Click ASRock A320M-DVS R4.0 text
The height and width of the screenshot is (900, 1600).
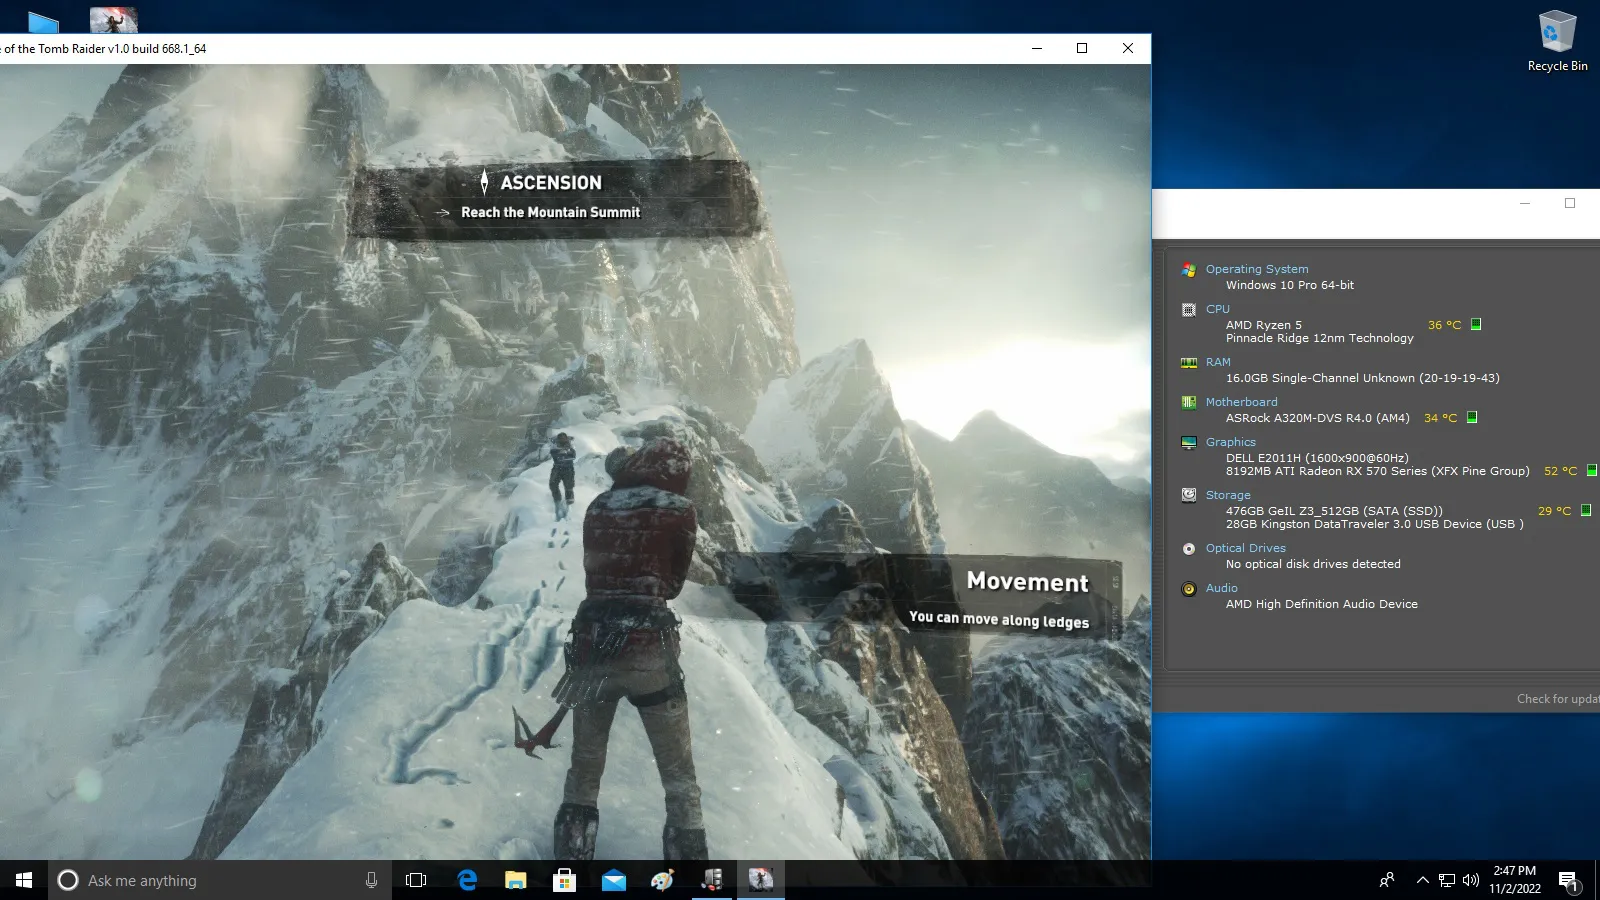[x=1317, y=418]
